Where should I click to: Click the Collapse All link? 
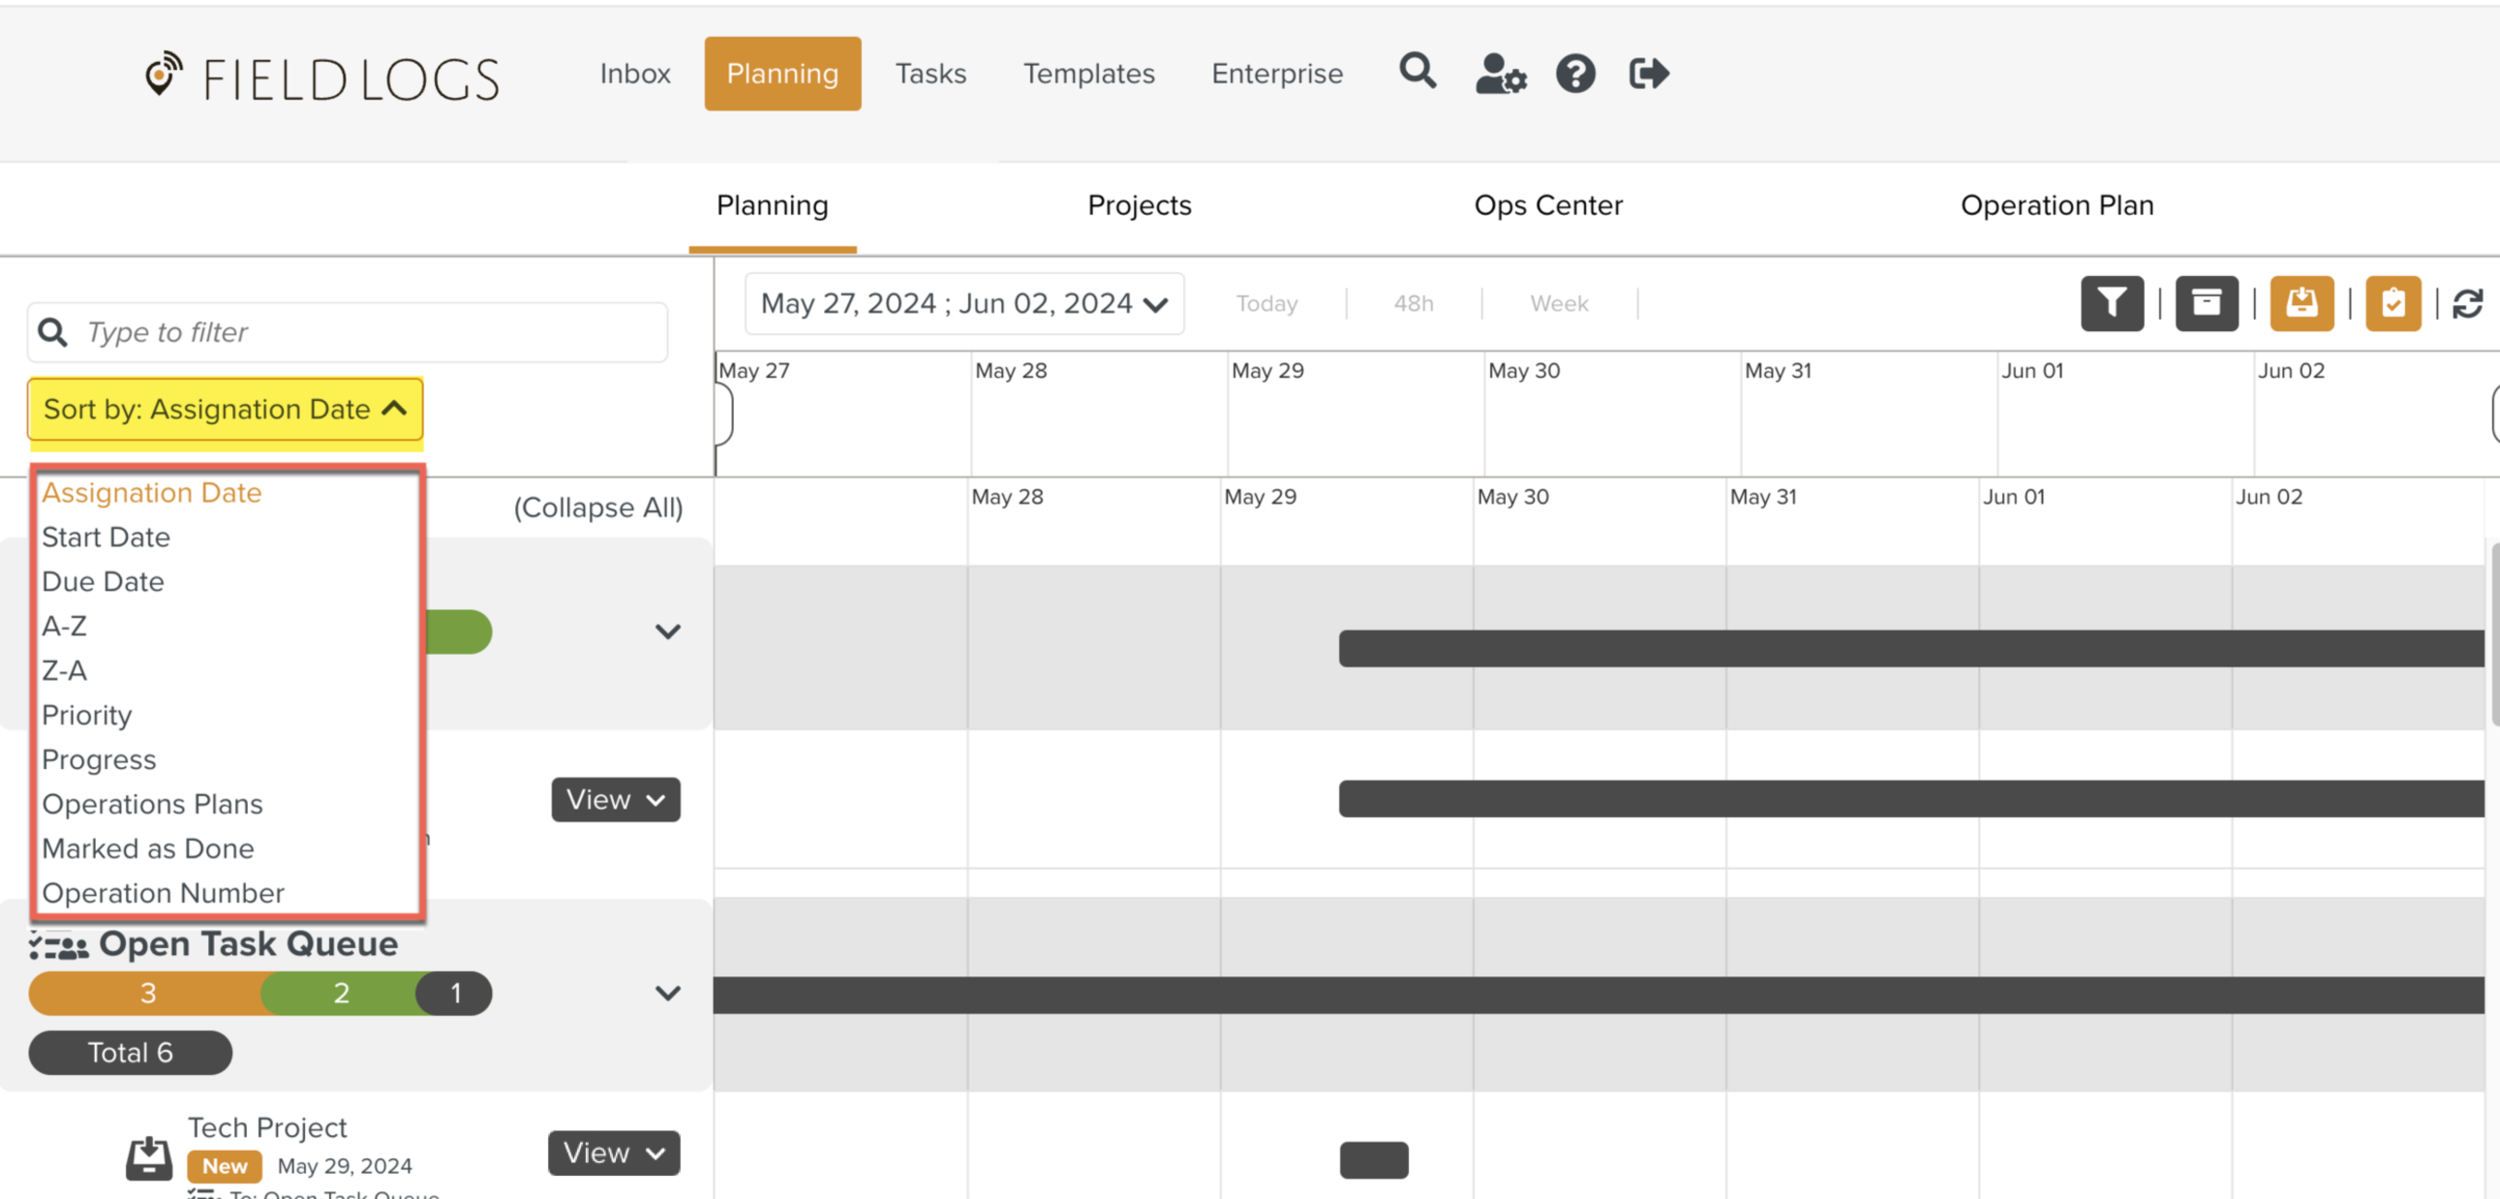tap(598, 508)
